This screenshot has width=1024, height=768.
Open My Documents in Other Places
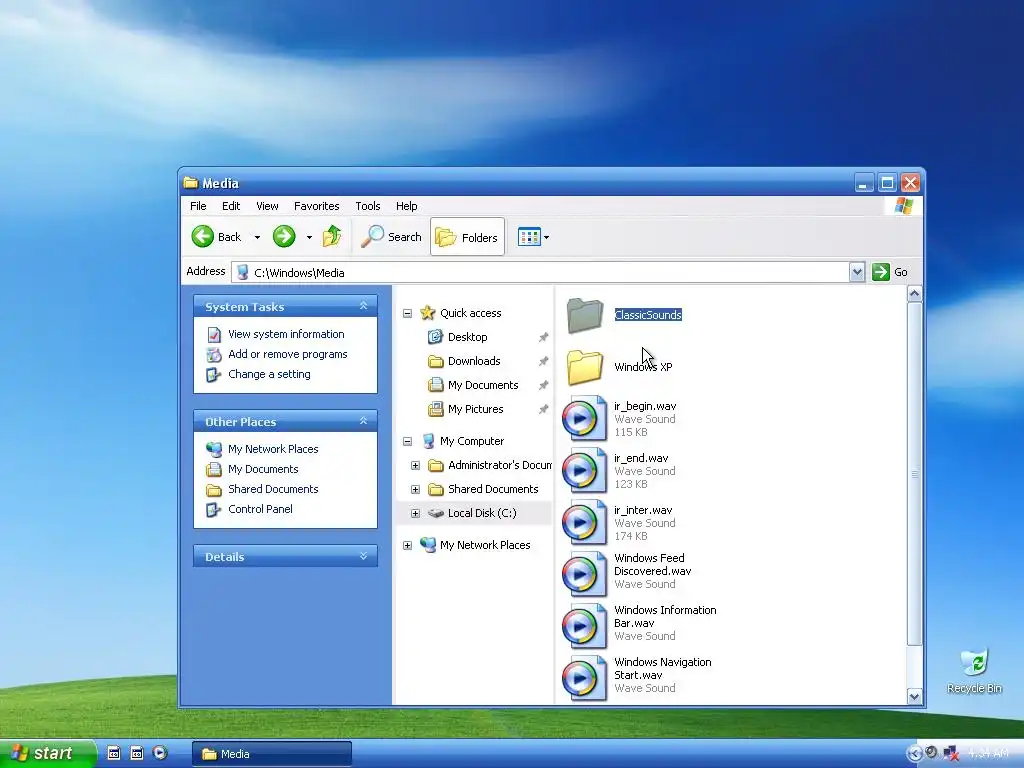tap(263, 469)
